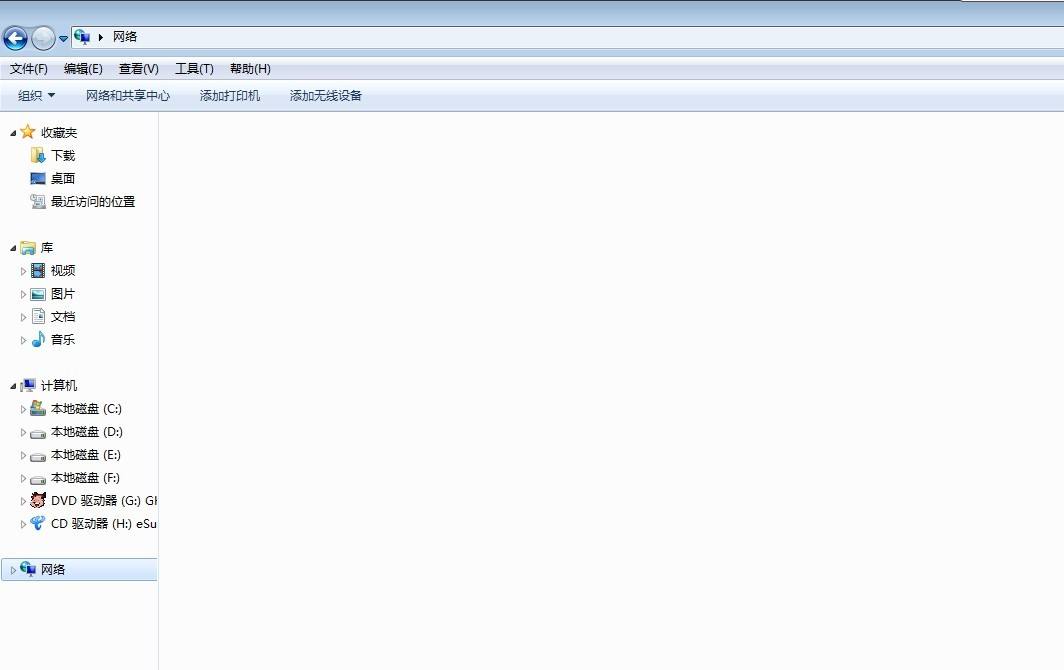The width and height of the screenshot is (1064, 670).
Task: Click the 本地磁盘 (F:) drive icon
Action: (x=38, y=479)
